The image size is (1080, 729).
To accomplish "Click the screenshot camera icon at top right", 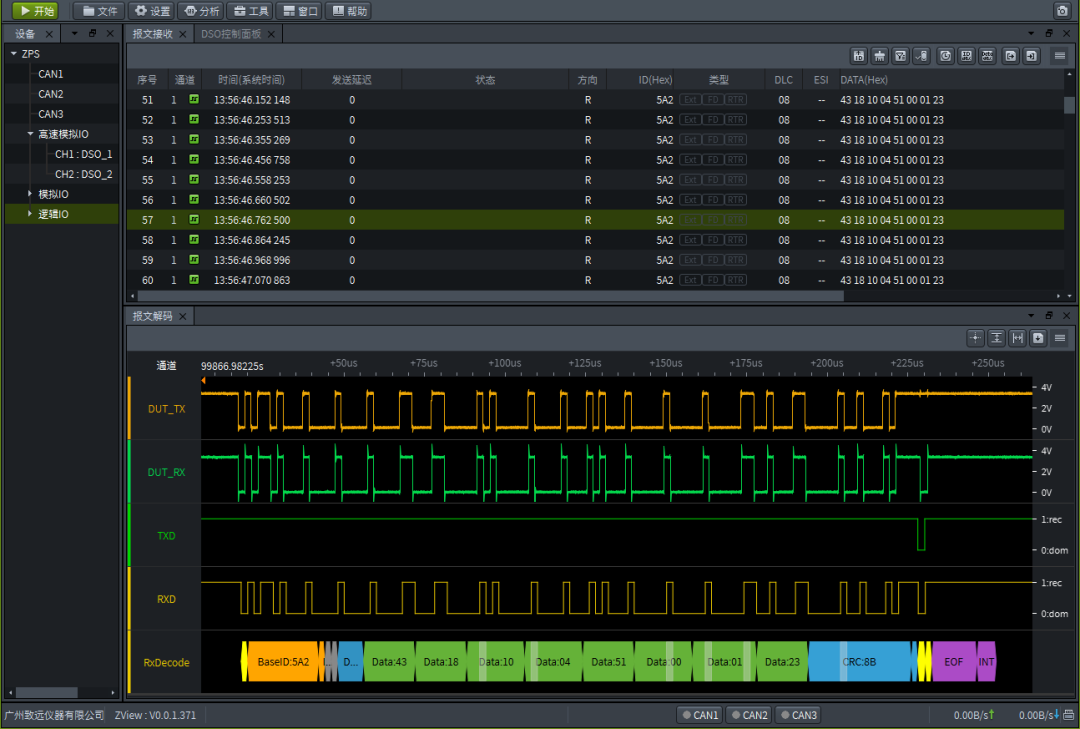I will (x=1061, y=11).
